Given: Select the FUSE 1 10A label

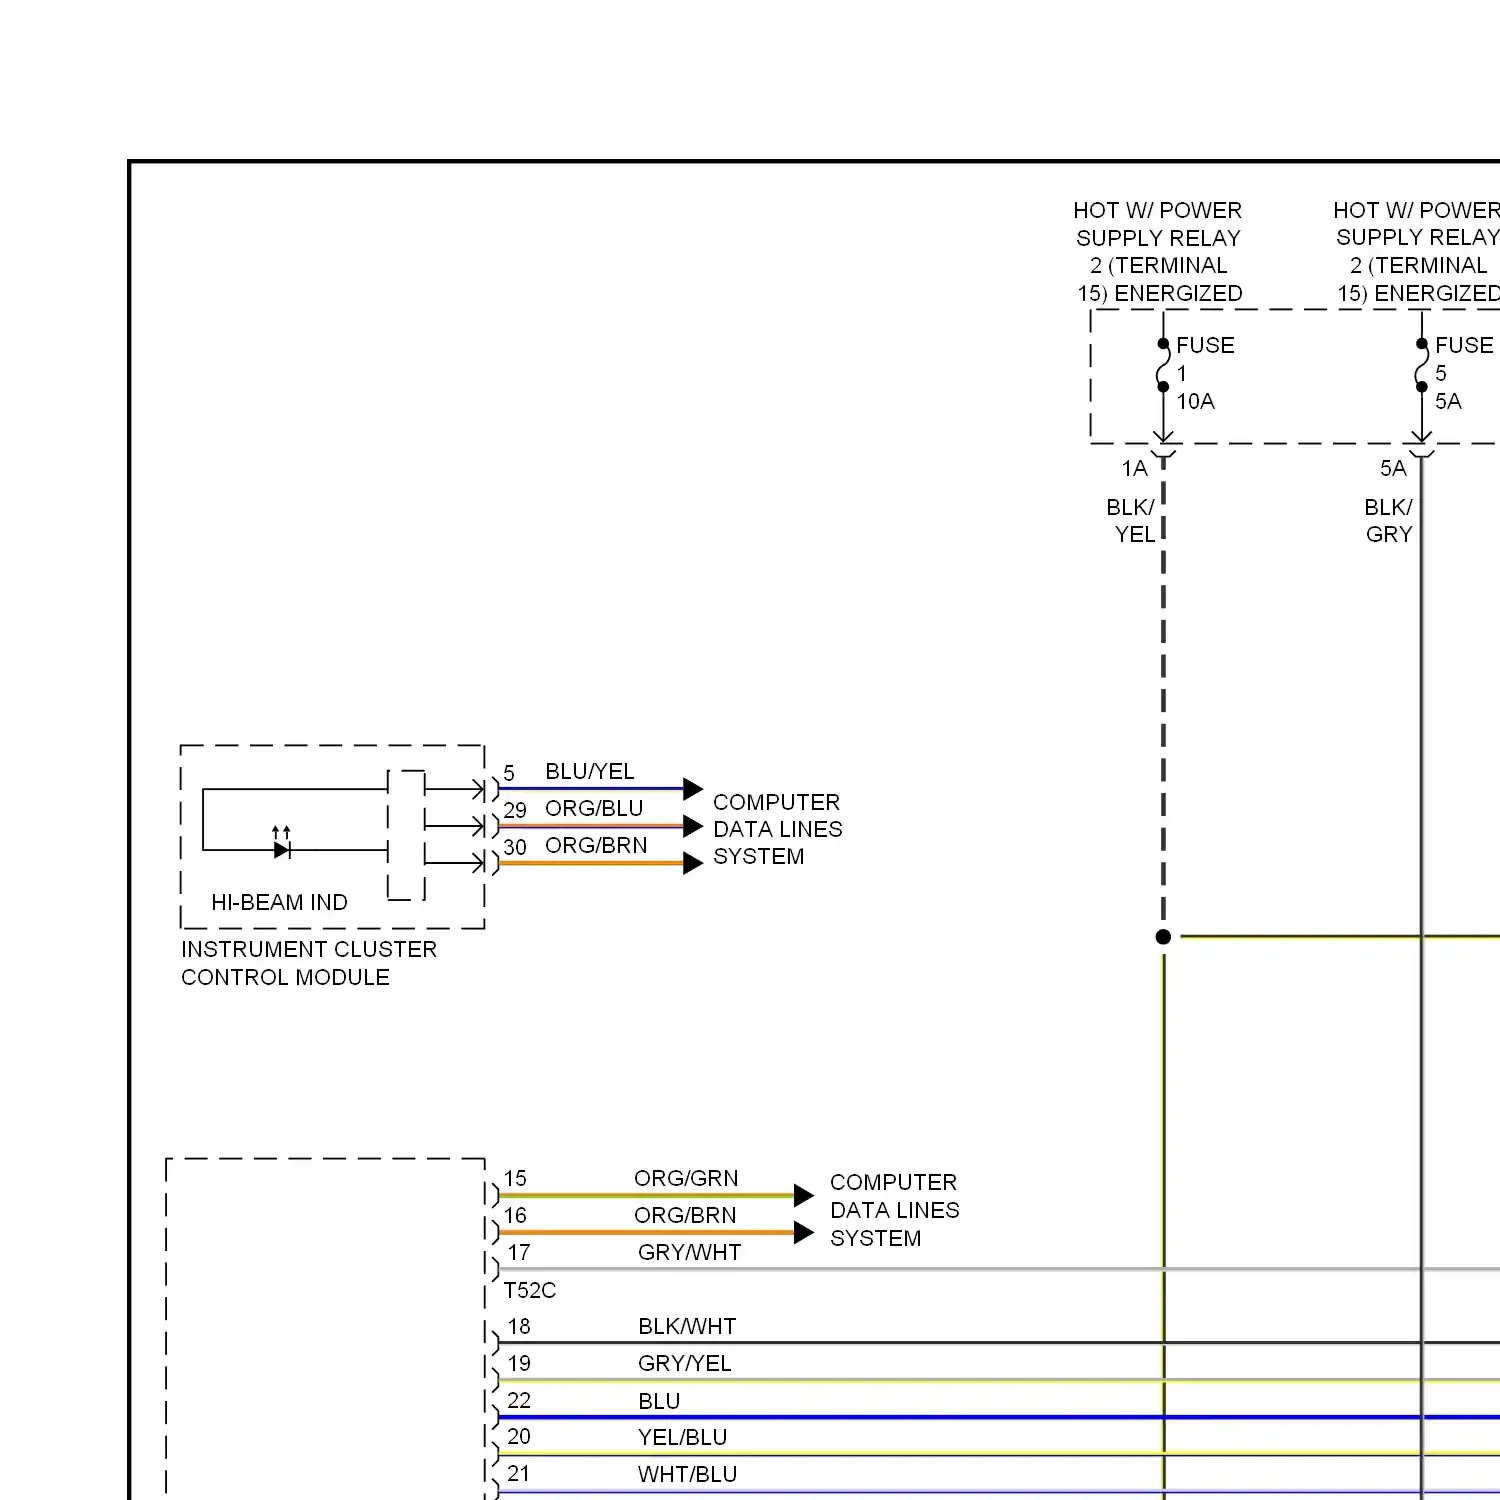Looking at the screenshot, I should 1205,373.
